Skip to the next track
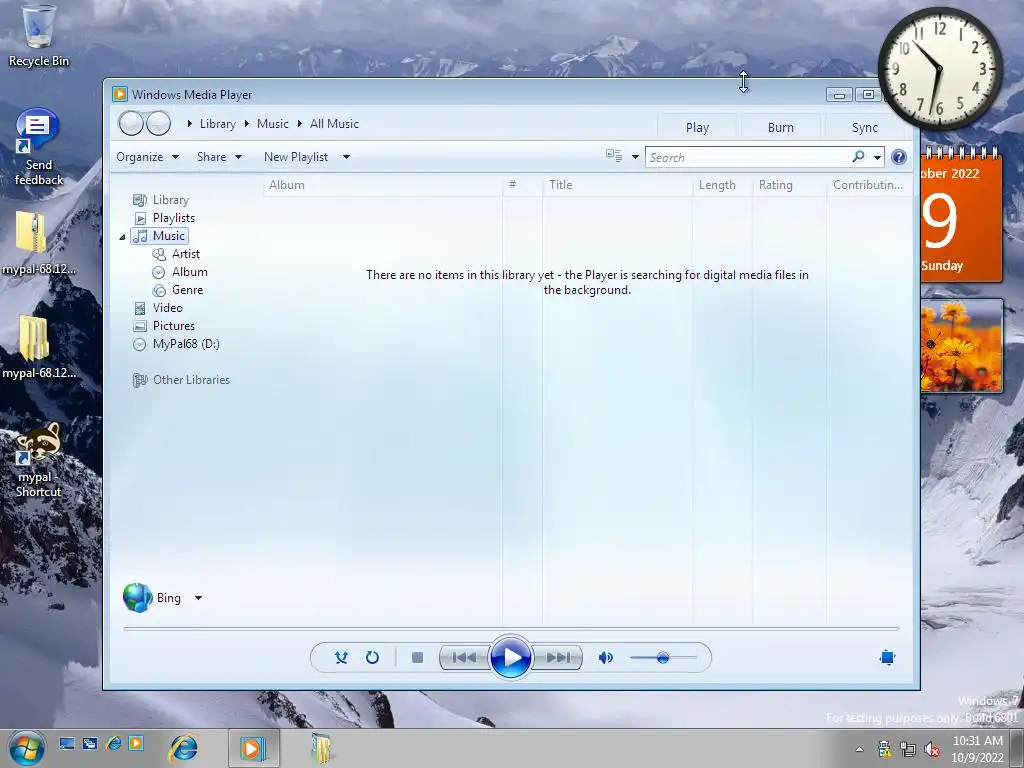 point(557,658)
